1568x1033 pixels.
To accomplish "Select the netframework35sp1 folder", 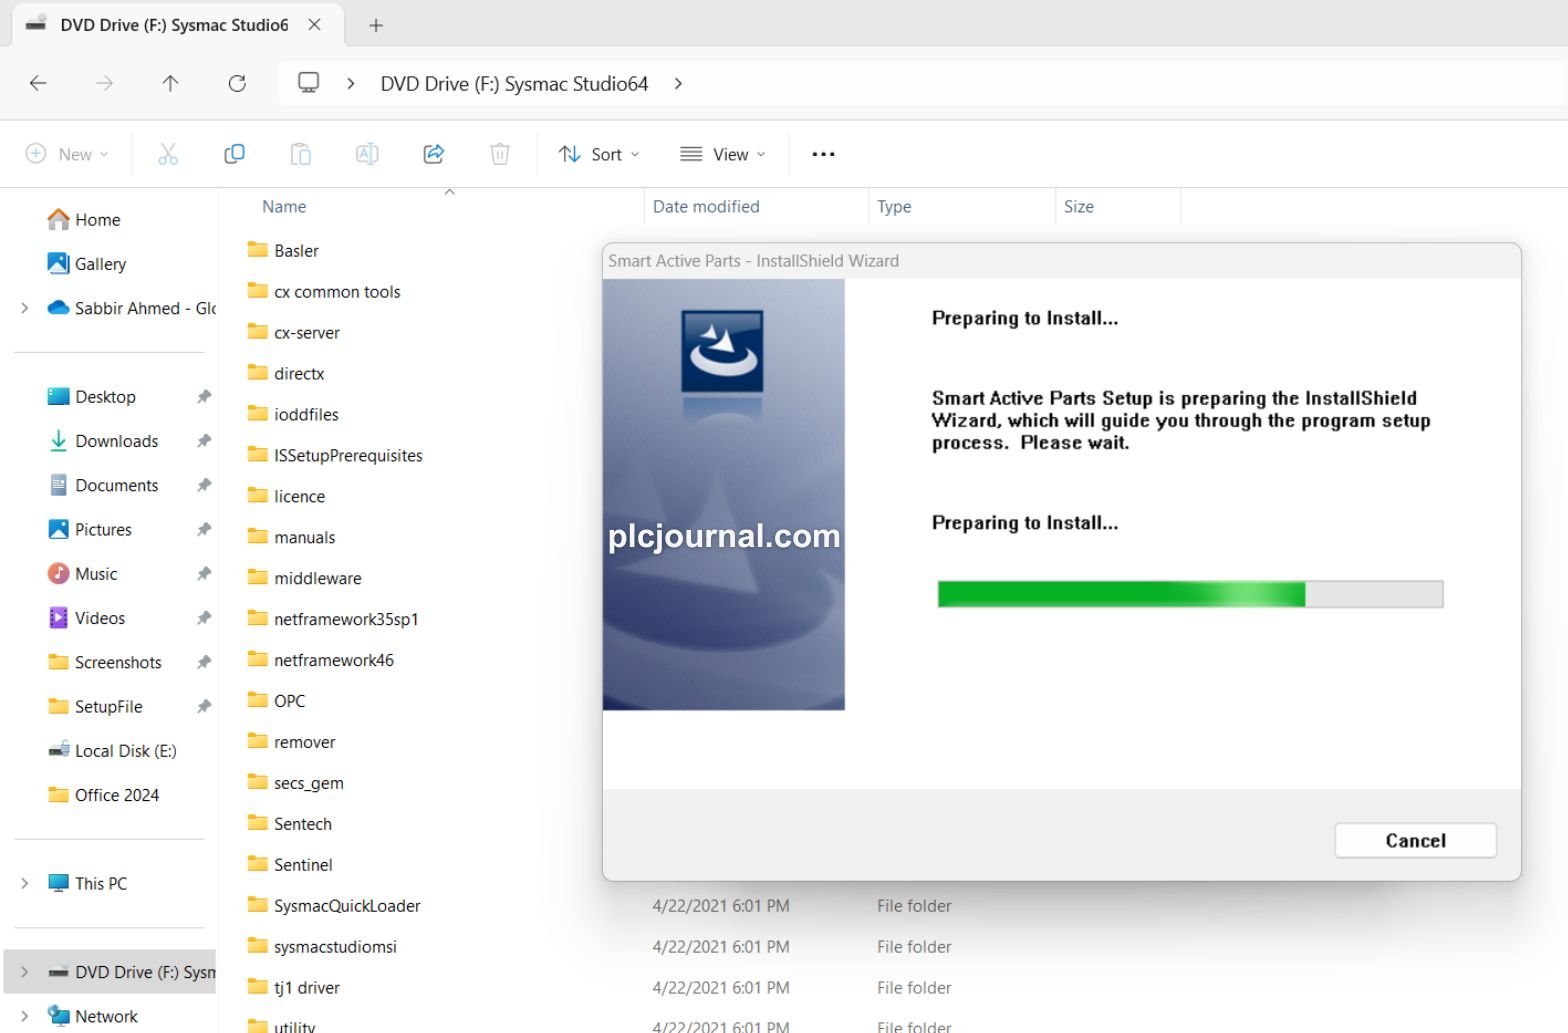I will (333, 619).
